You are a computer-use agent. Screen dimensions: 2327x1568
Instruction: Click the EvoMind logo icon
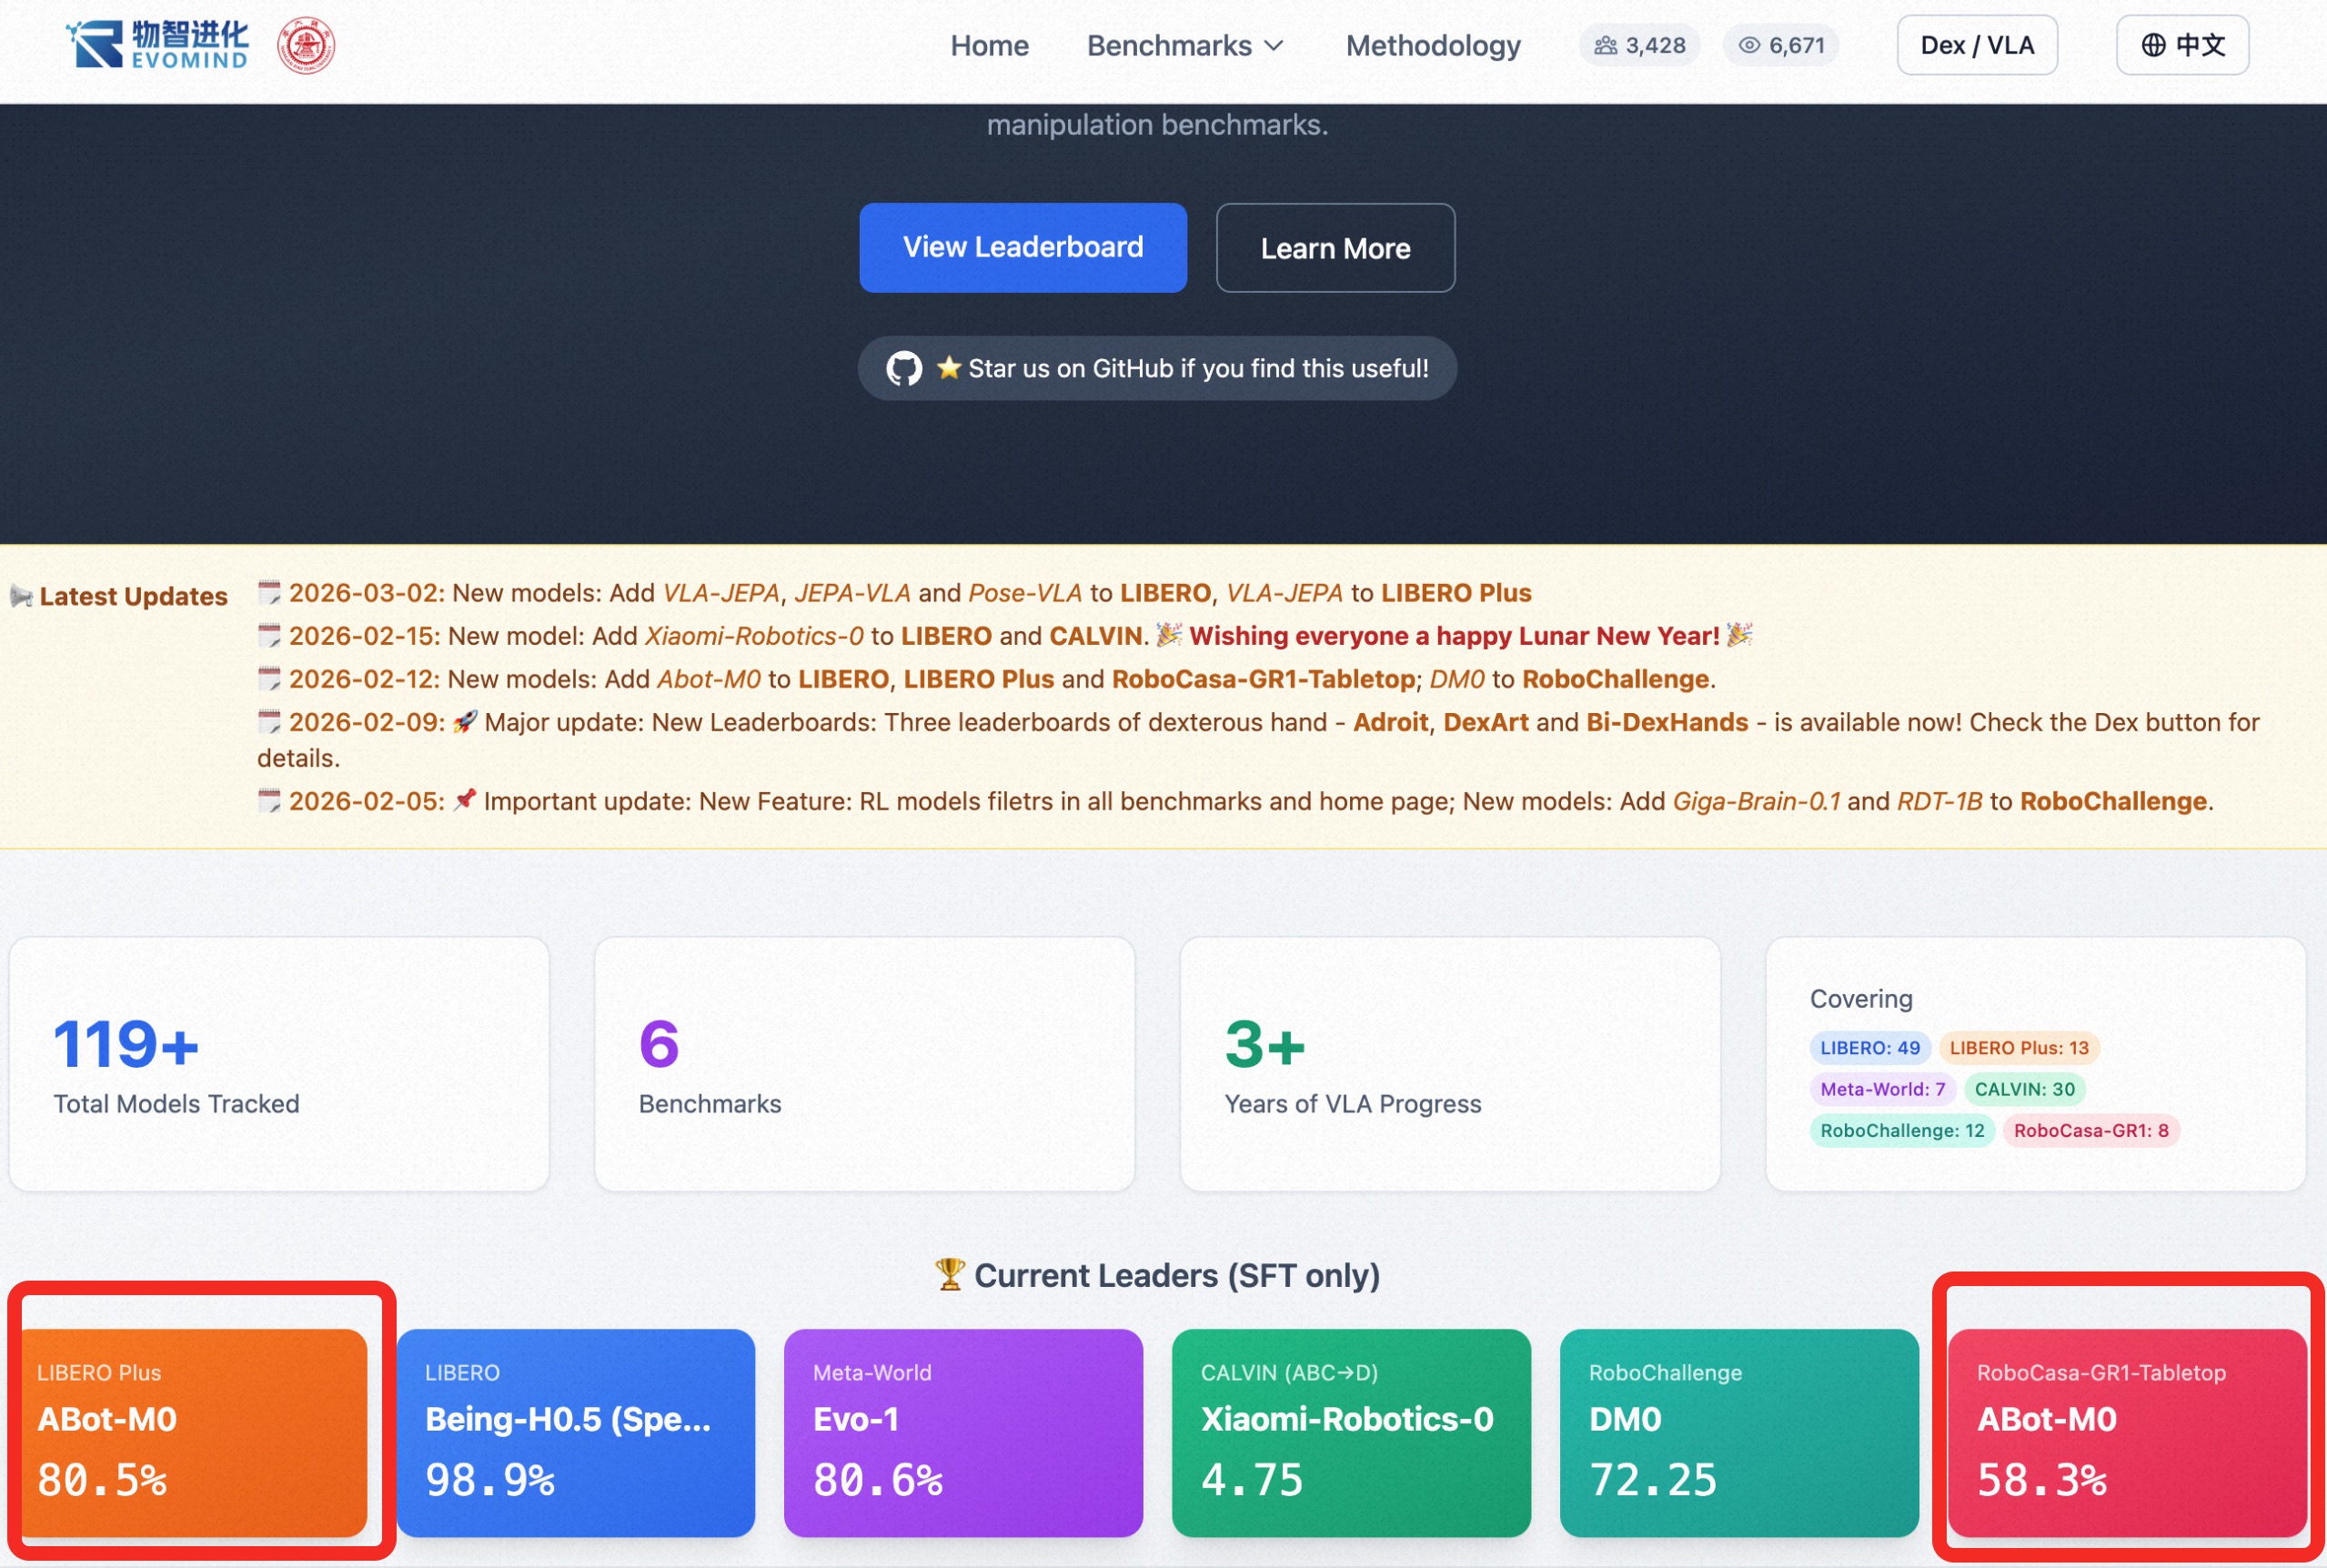coord(97,45)
